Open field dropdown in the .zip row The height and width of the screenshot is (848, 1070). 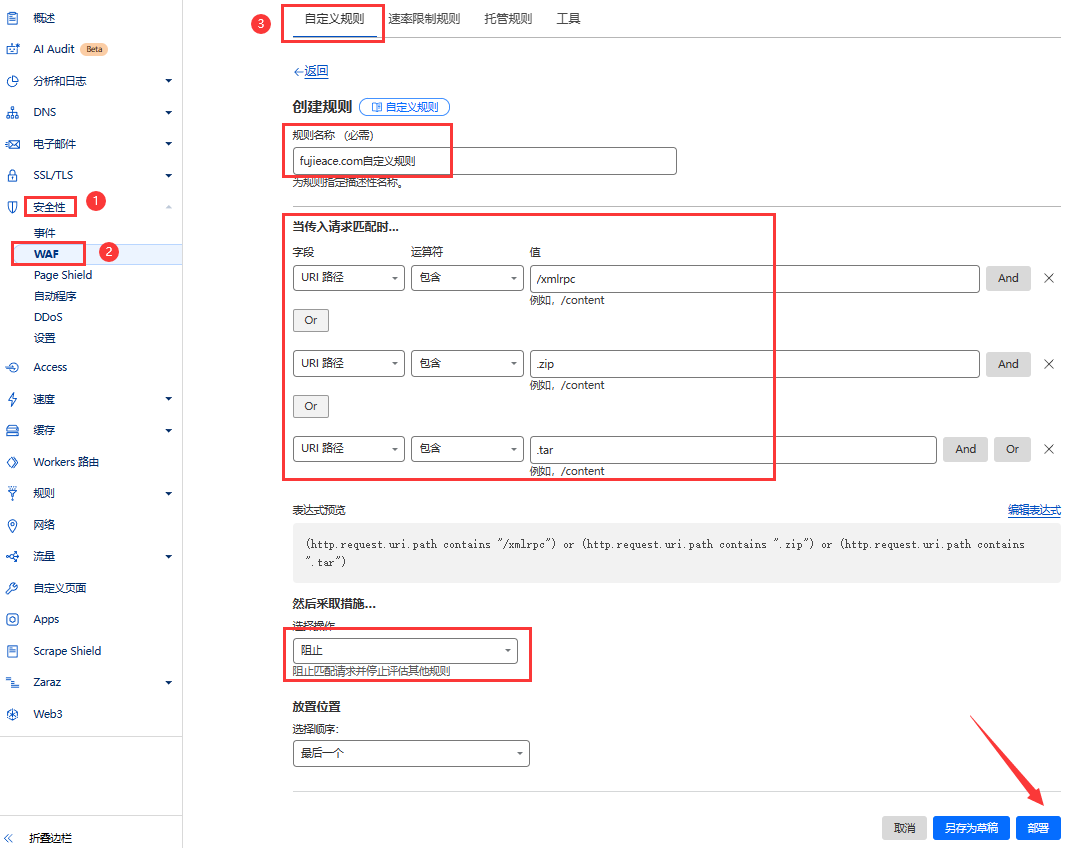349,364
